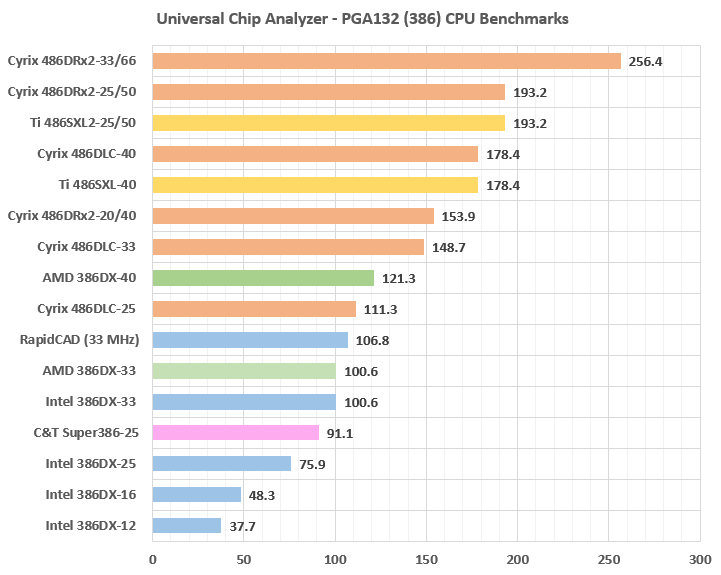This screenshot has height=575, width=721.
Task: Click the blue Intel 386DX-33 bar
Action: [244, 402]
